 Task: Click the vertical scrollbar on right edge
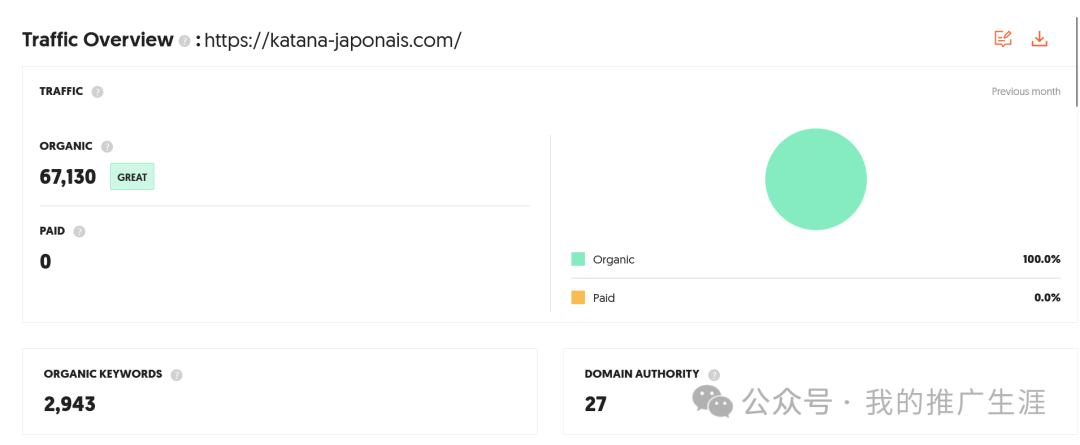tap(1076, 60)
